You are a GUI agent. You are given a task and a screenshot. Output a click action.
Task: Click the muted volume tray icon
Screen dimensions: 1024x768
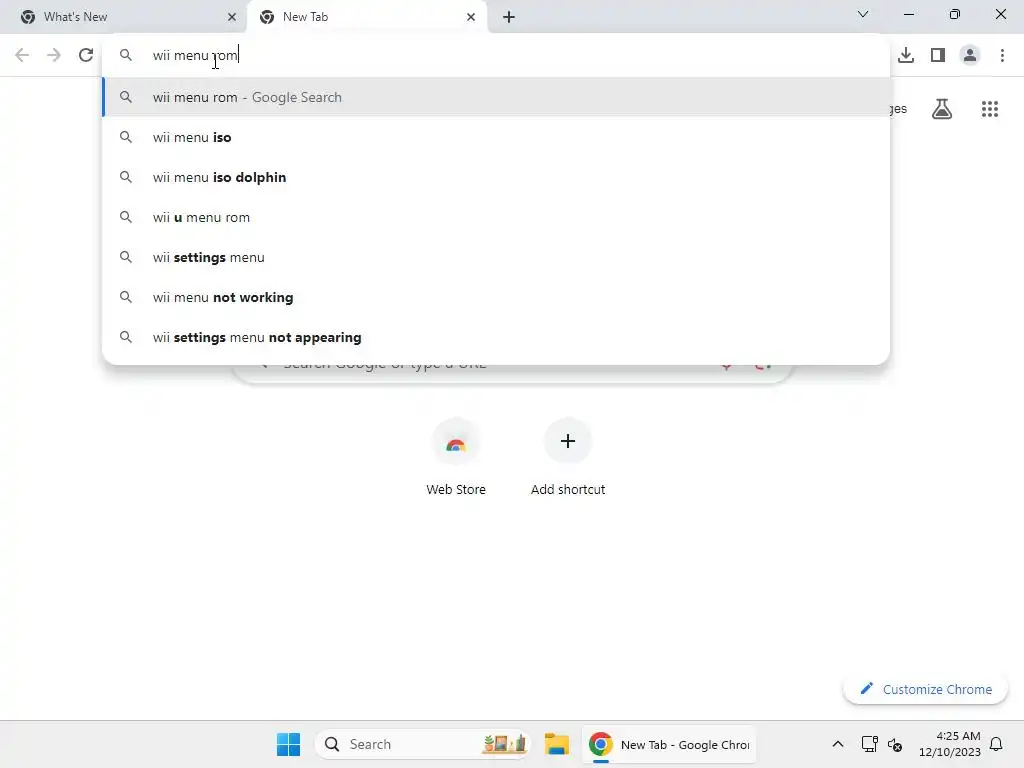click(x=895, y=744)
